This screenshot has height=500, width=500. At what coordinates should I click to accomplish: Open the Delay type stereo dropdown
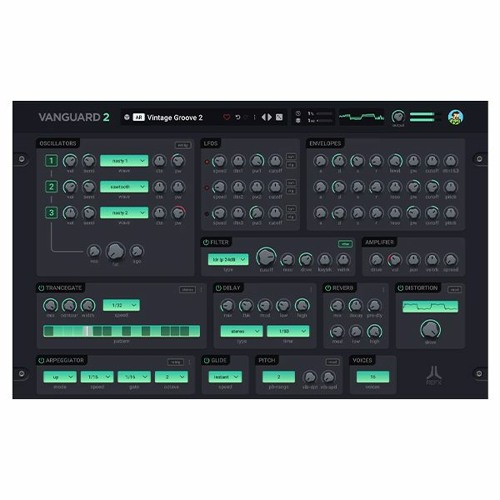pyautogui.click(x=242, y=331)
